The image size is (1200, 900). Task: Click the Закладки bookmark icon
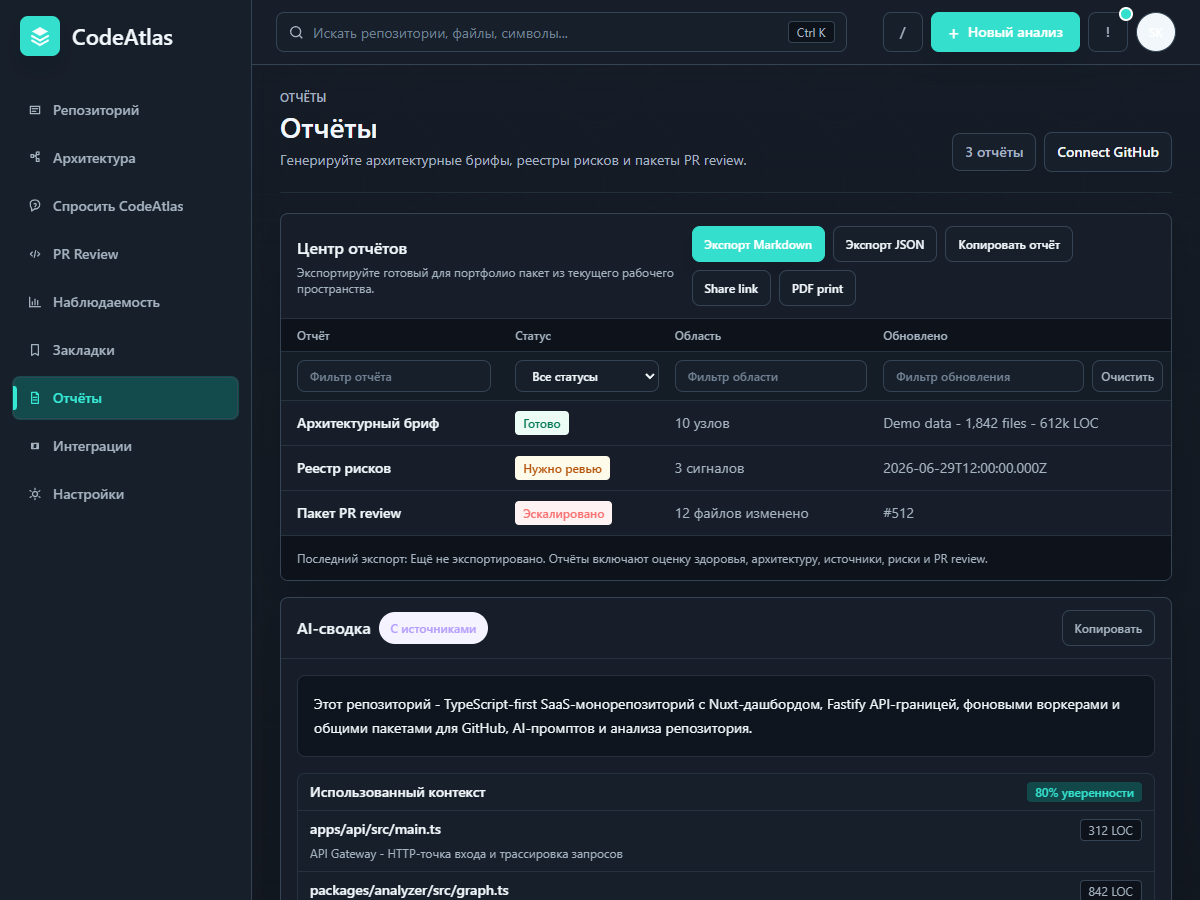point(35,350)
